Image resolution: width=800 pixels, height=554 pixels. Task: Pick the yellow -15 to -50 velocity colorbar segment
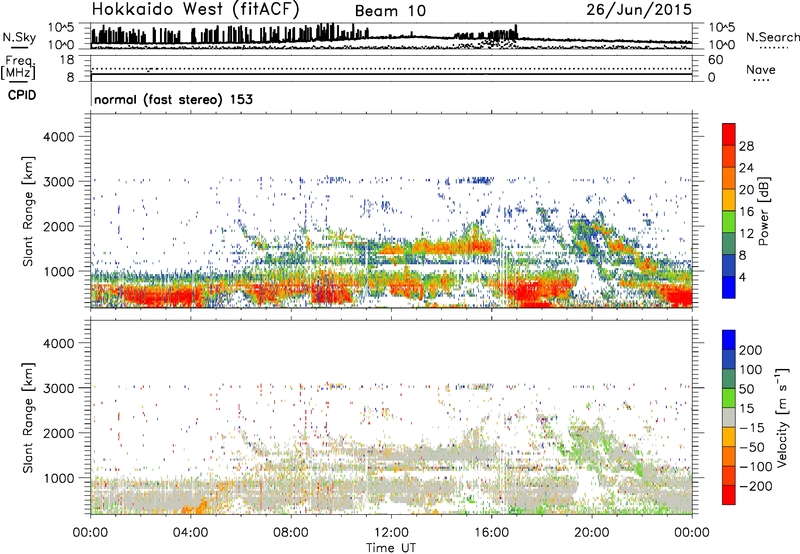[x=729, y=437]
